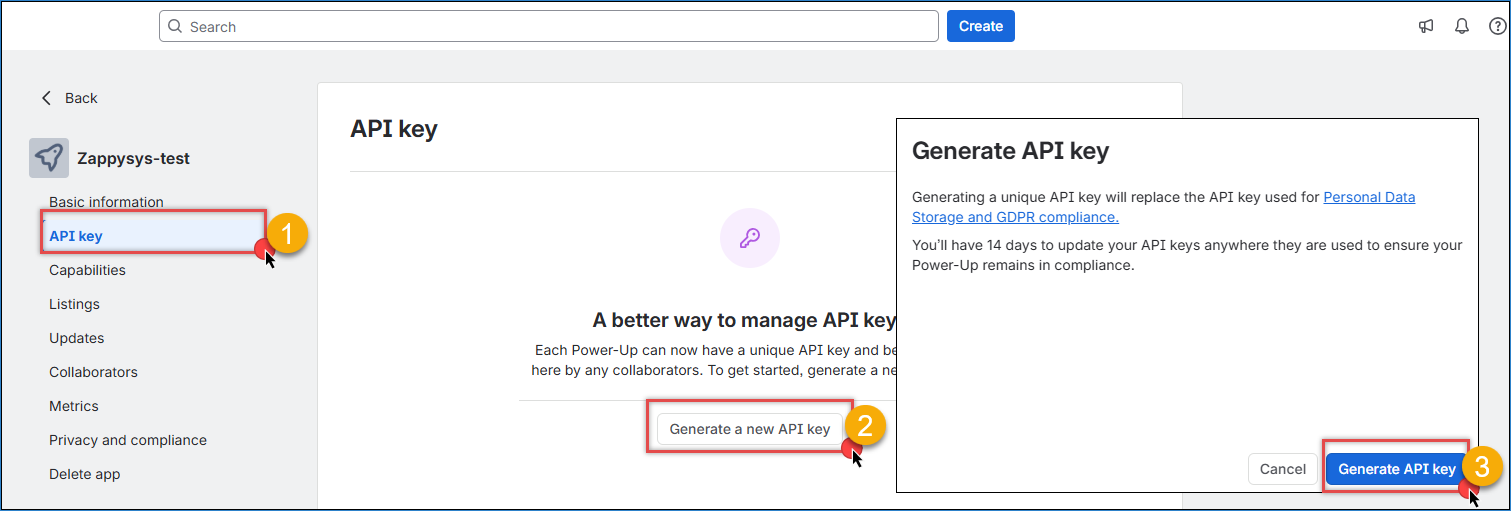The height and width of the screenshot is (511, 1511).
Task: Click Generate a new API key button
Action: pos(750,429)
